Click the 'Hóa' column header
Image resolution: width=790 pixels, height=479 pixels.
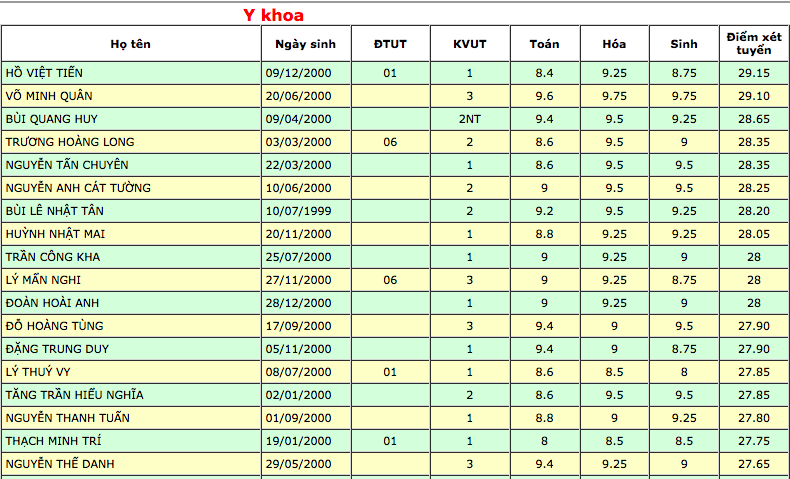614,44
